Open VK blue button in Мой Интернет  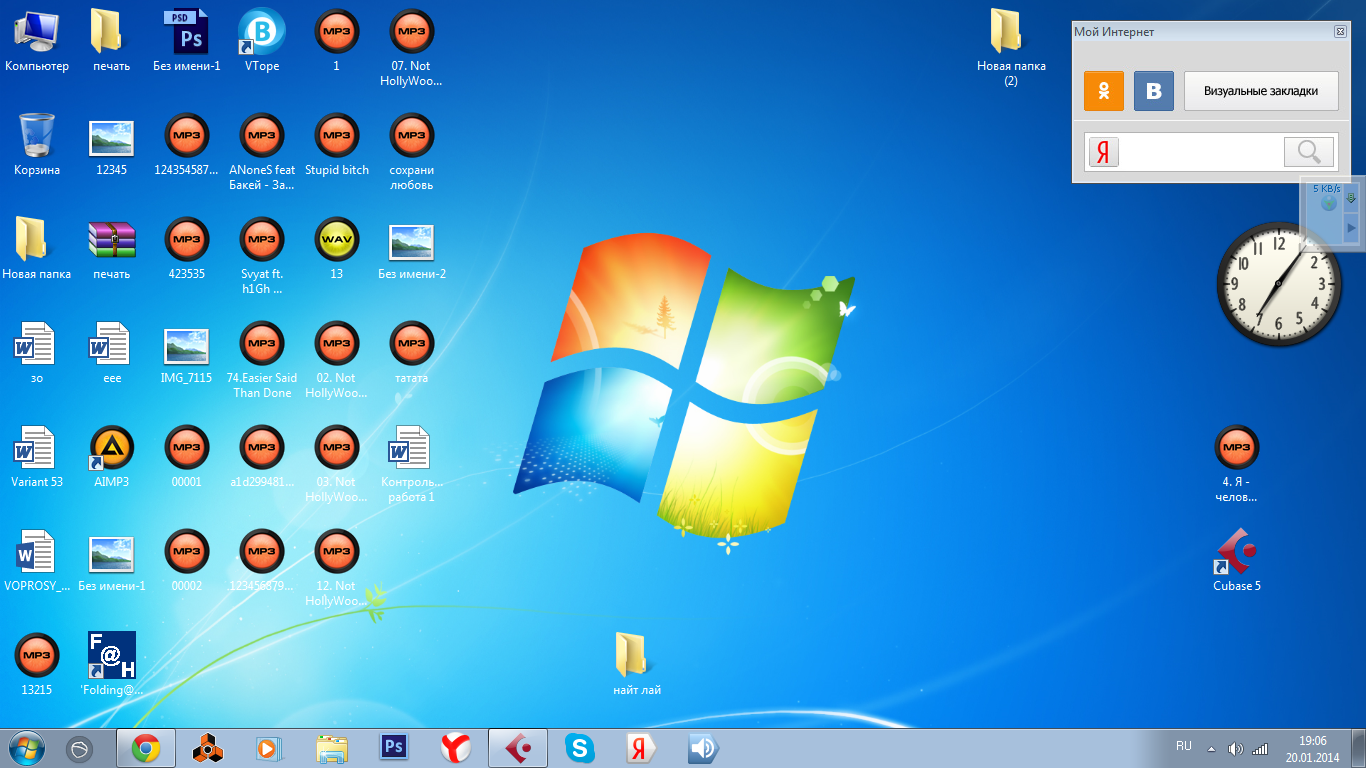pos(1154,91)
